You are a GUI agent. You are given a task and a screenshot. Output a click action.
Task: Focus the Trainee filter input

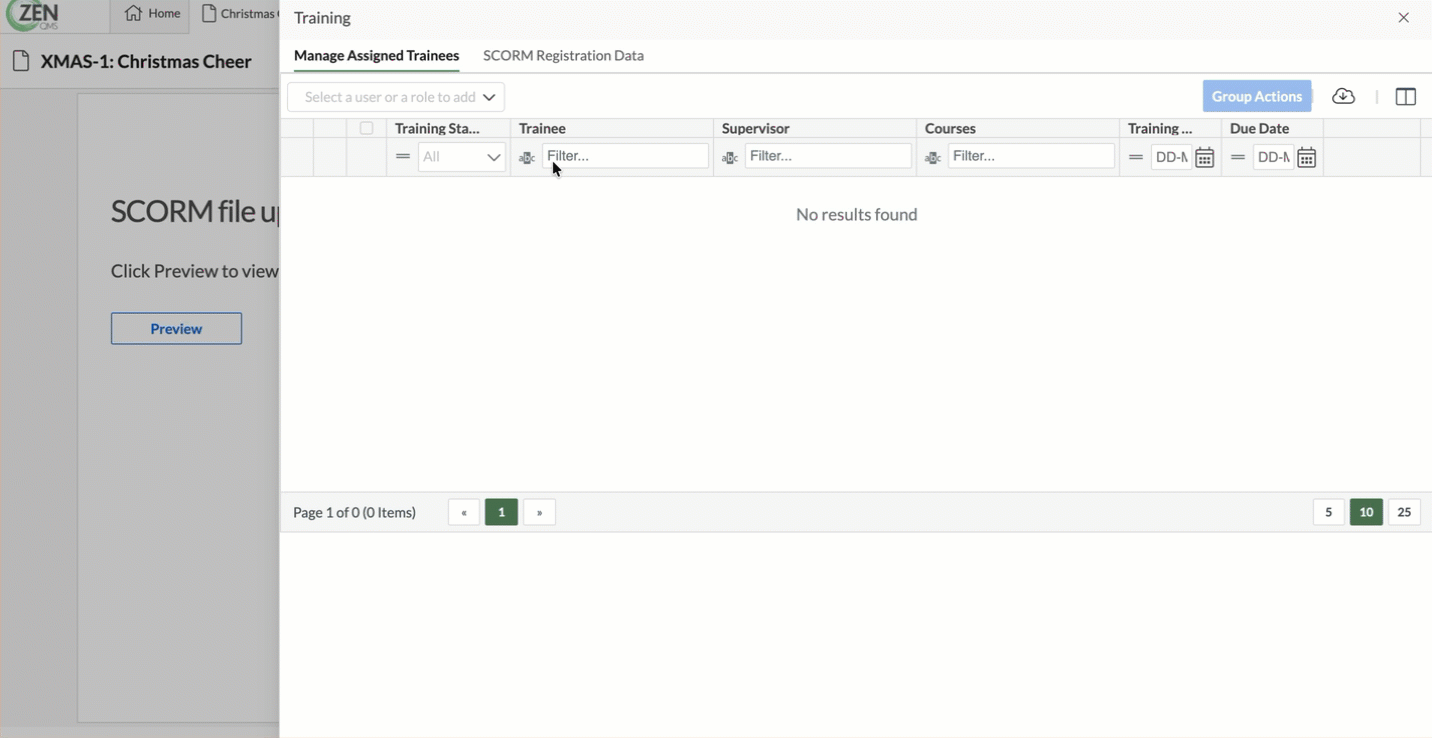coord(625,156)
